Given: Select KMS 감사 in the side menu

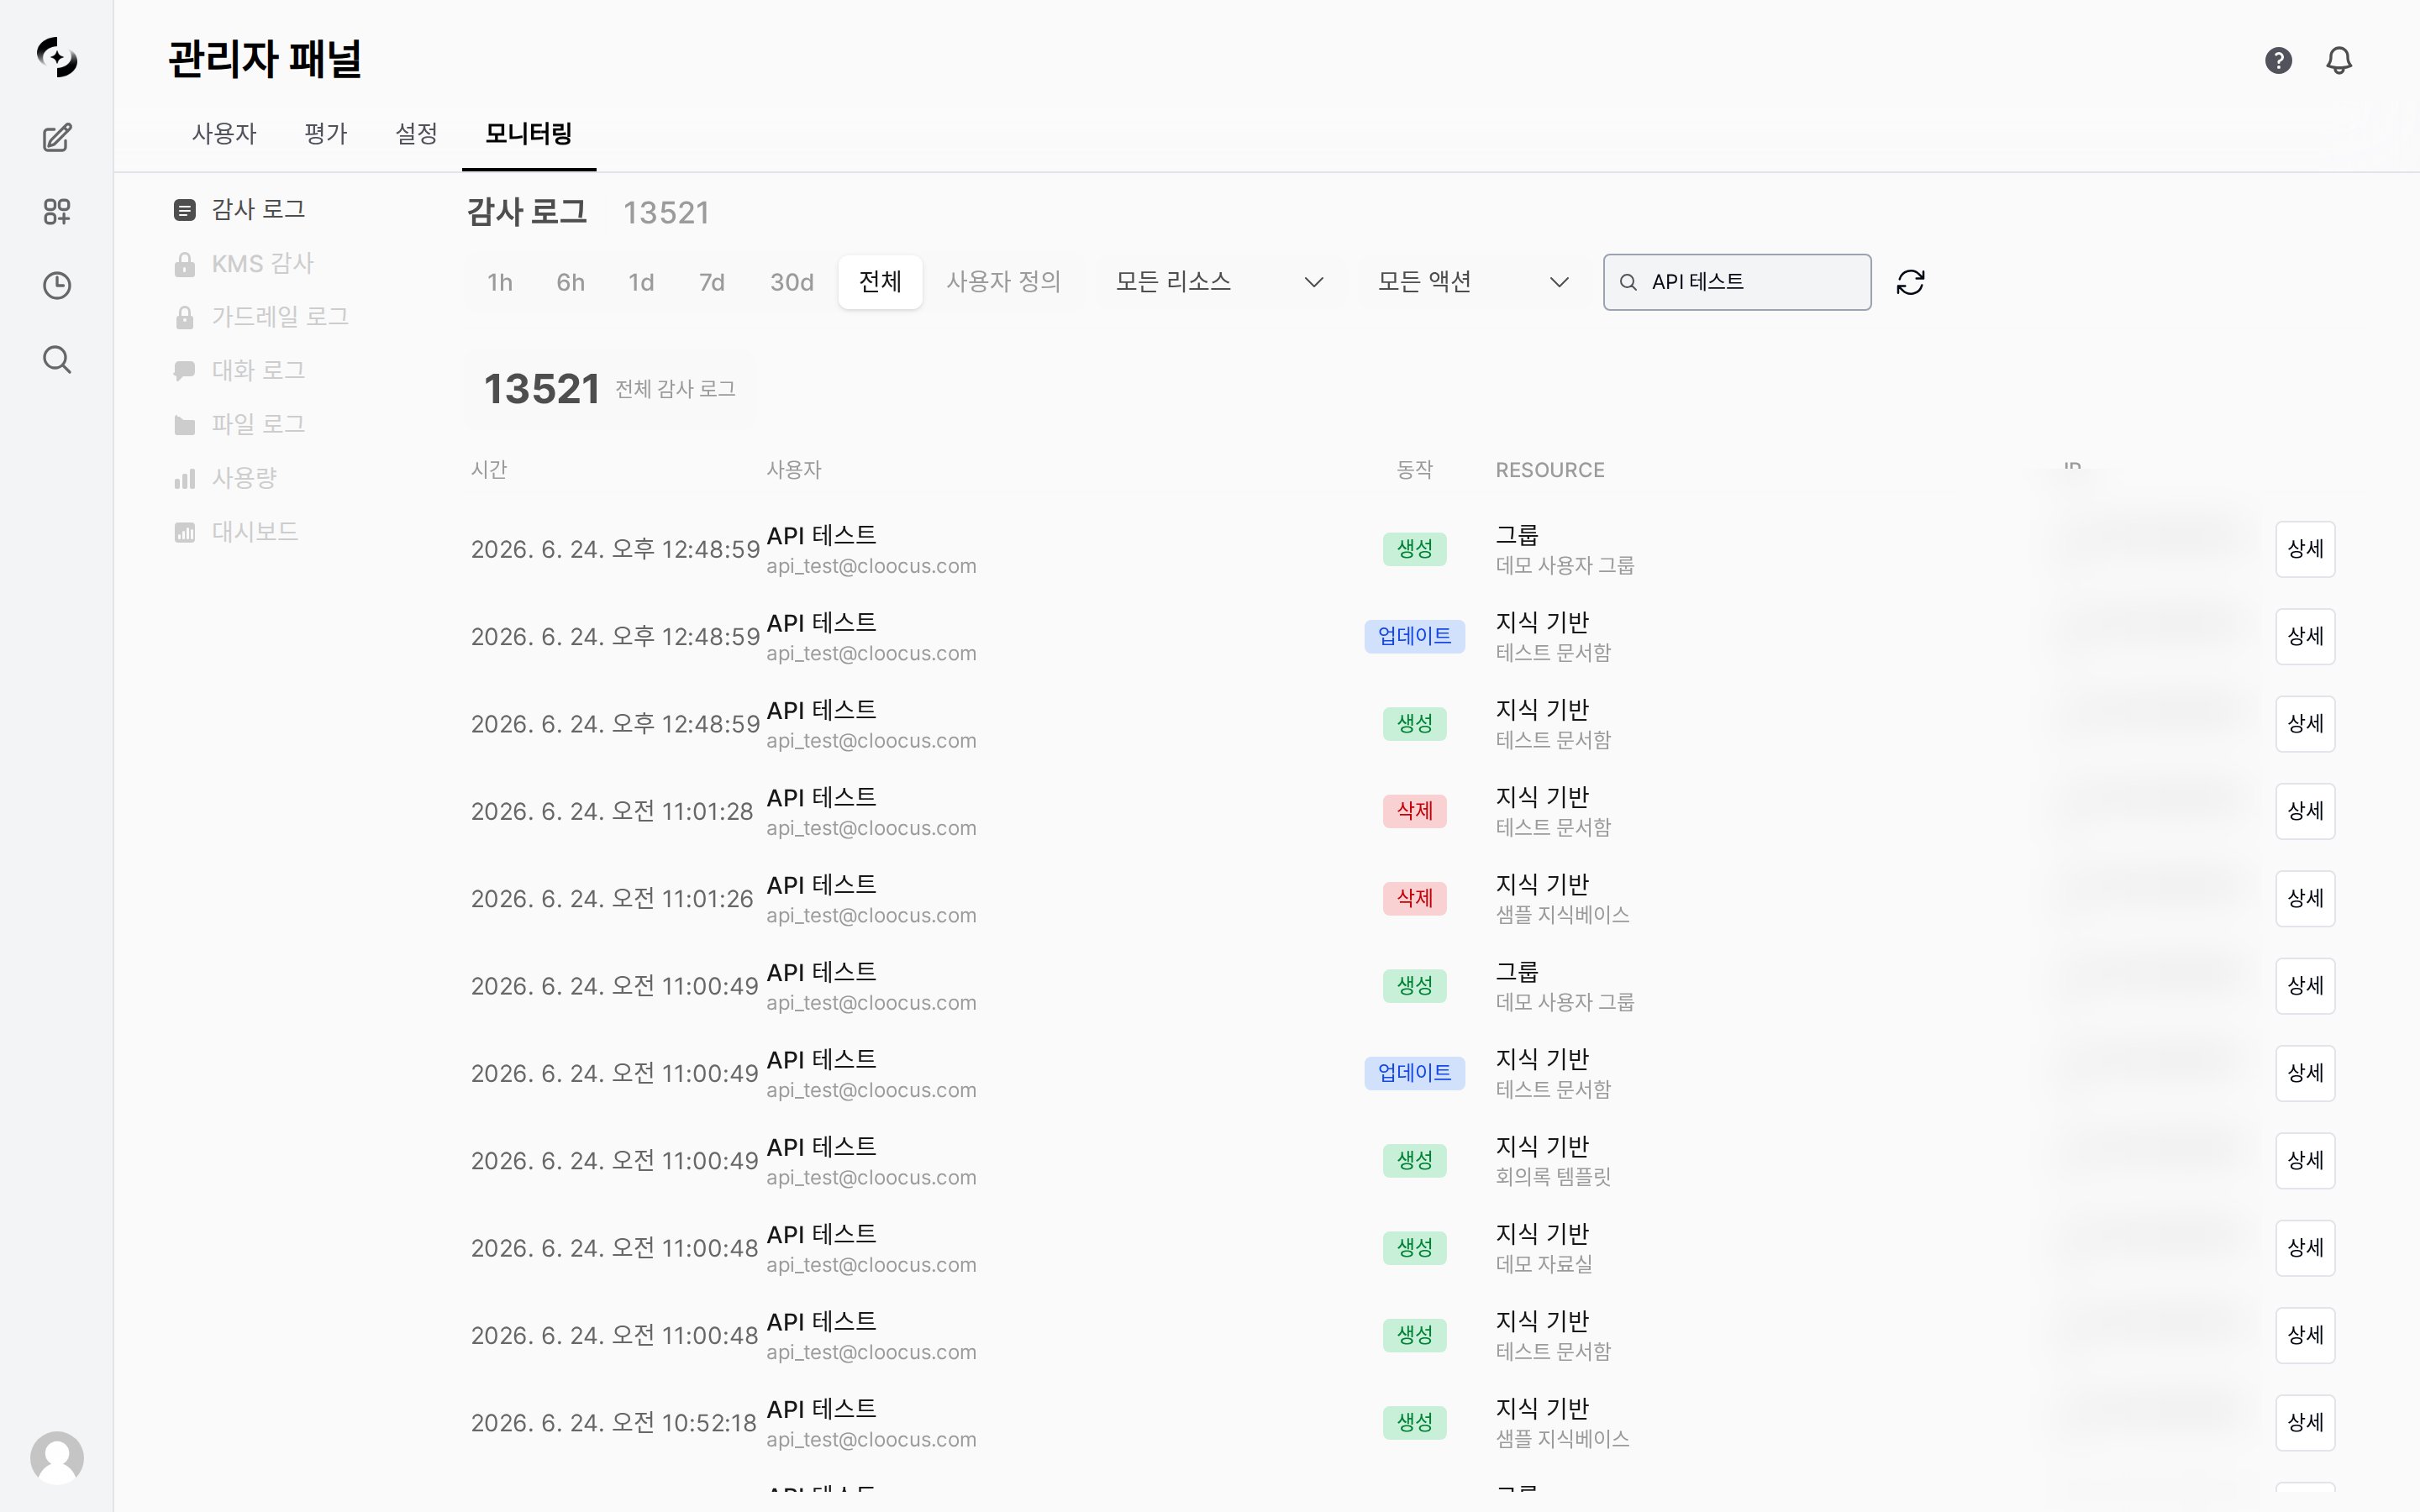Looking at the screenshot, I should (x=244, y=263).
